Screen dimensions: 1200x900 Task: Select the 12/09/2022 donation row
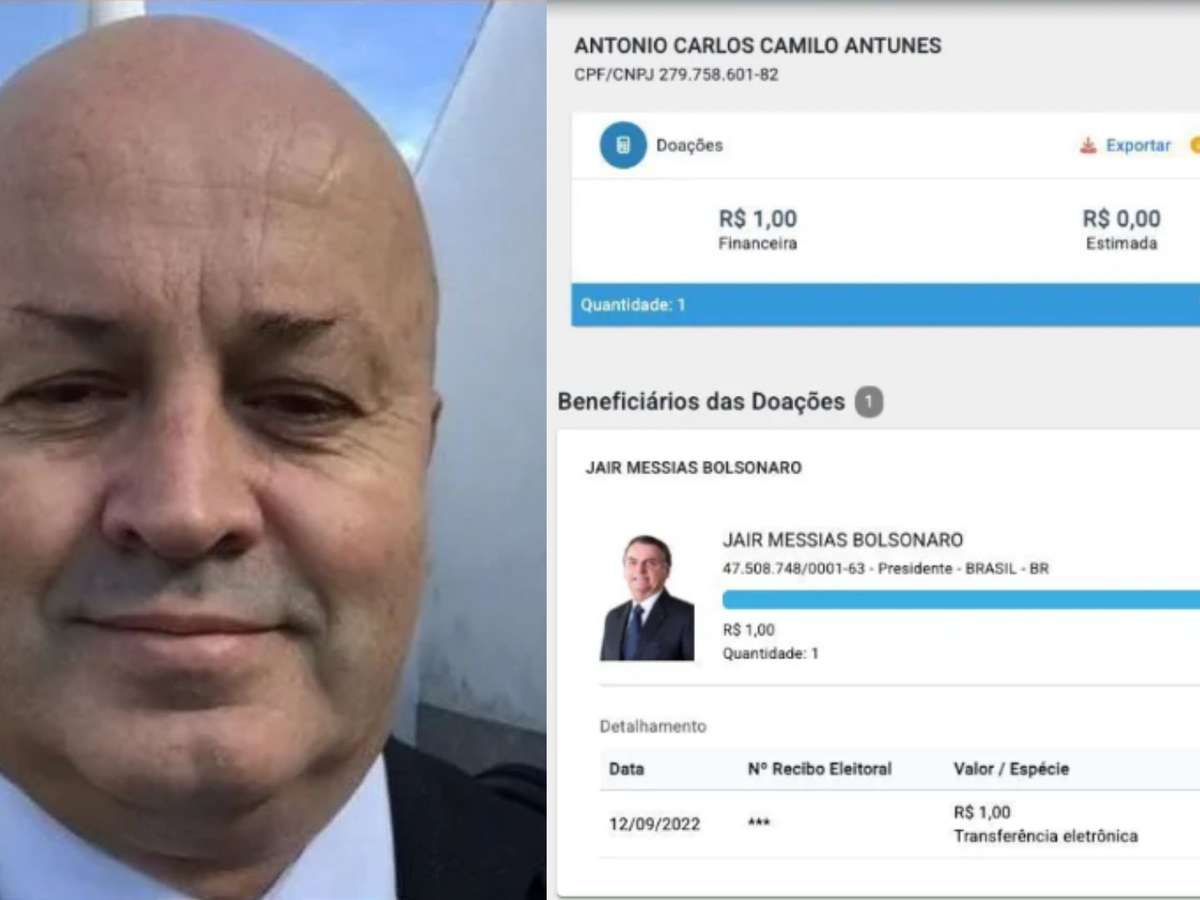coord(900,824)
